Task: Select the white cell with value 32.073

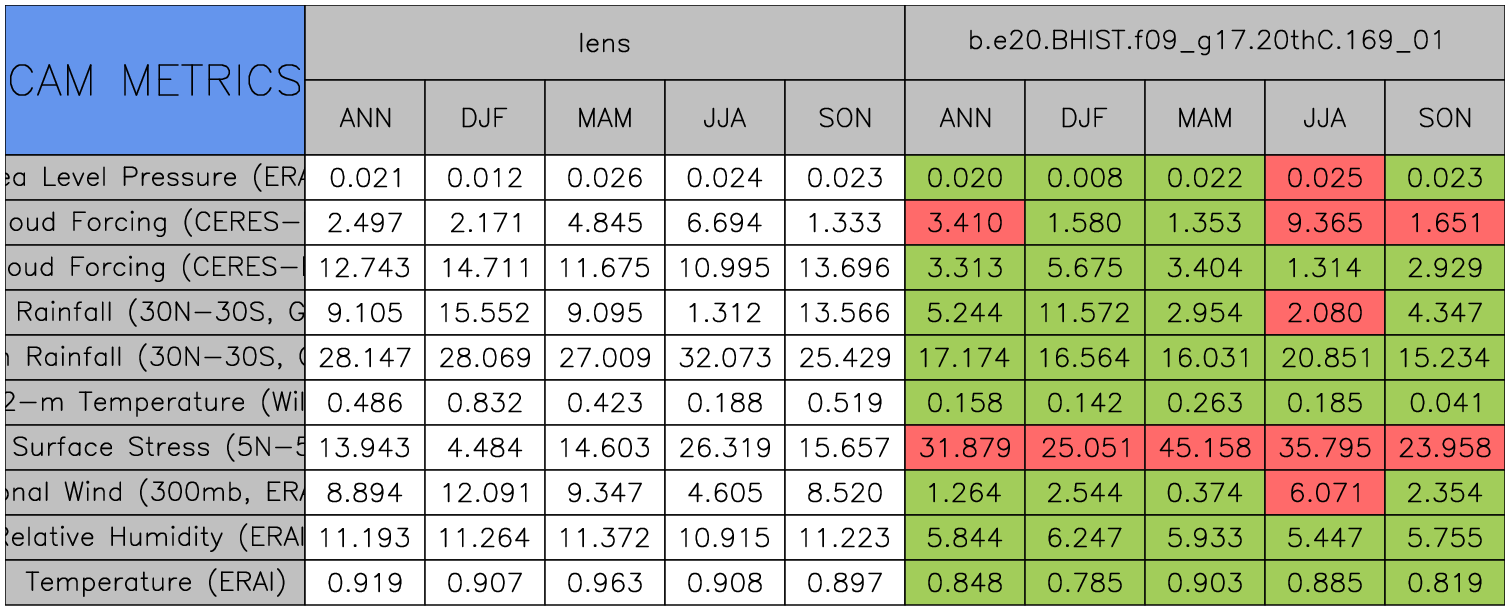Action: (x=724, y=358)
